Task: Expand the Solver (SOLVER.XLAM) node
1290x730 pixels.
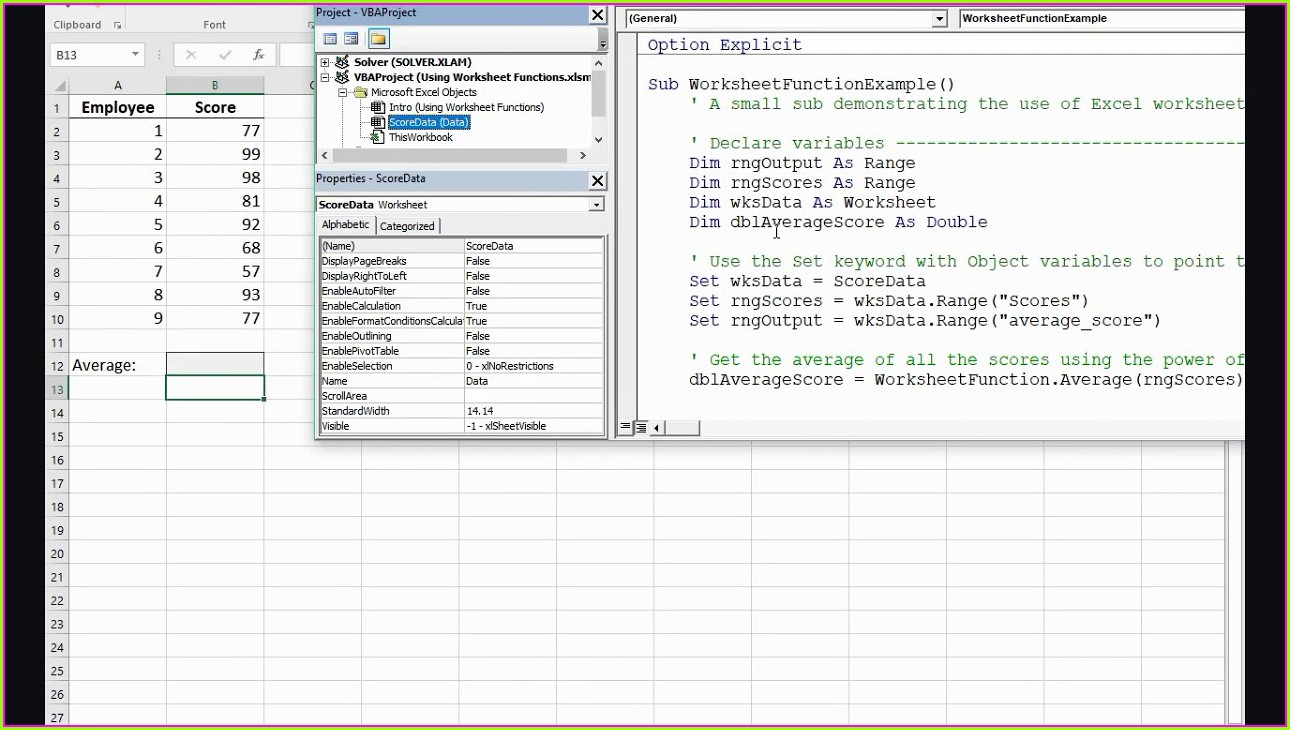Action: pyautogui.click(x=325, y=62)
